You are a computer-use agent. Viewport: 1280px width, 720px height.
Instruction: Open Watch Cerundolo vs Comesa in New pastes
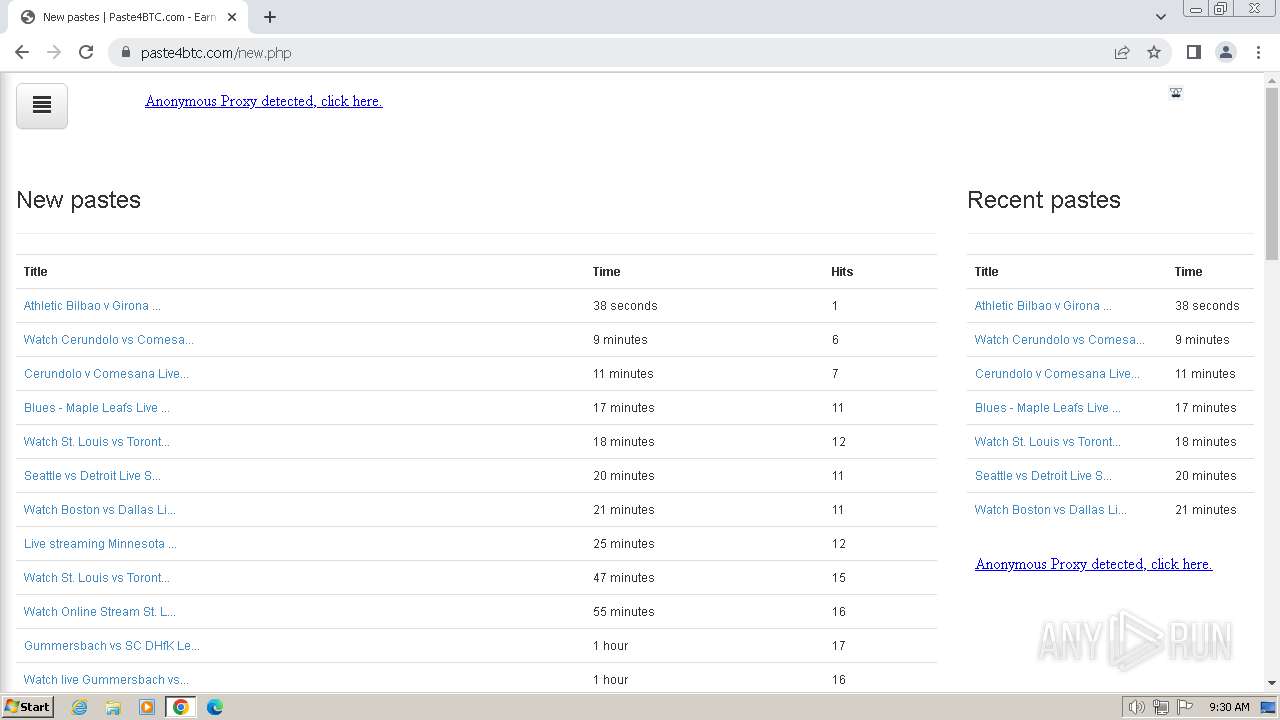109,340
